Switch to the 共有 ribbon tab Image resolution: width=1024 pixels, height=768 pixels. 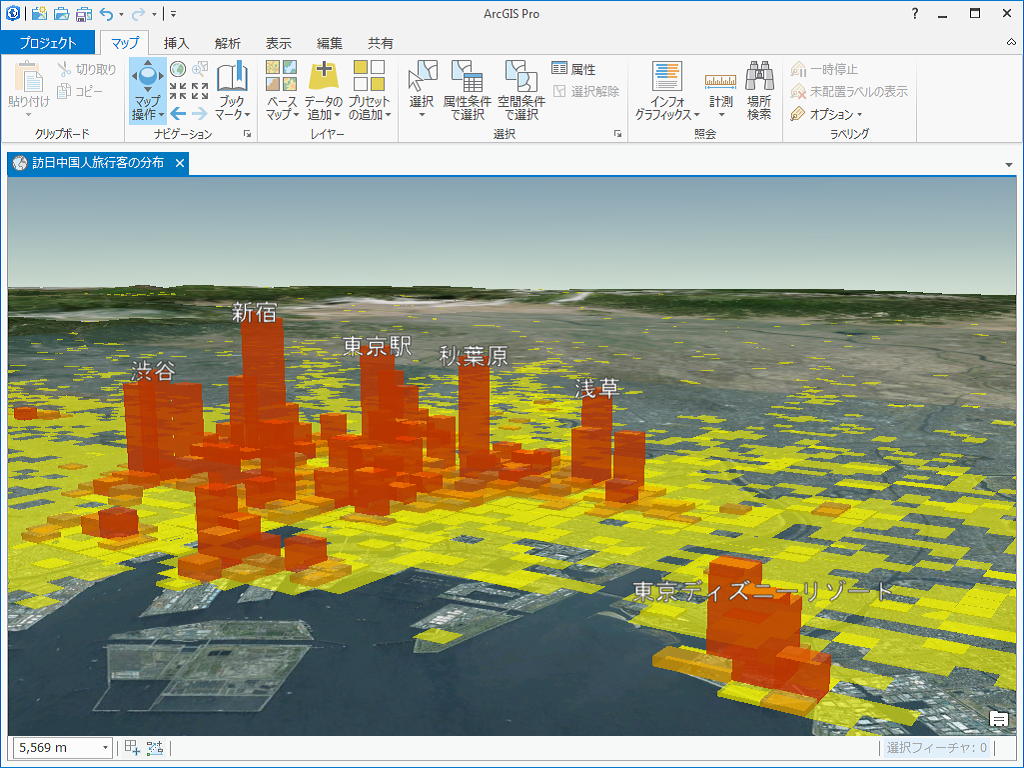coord(380,43)
